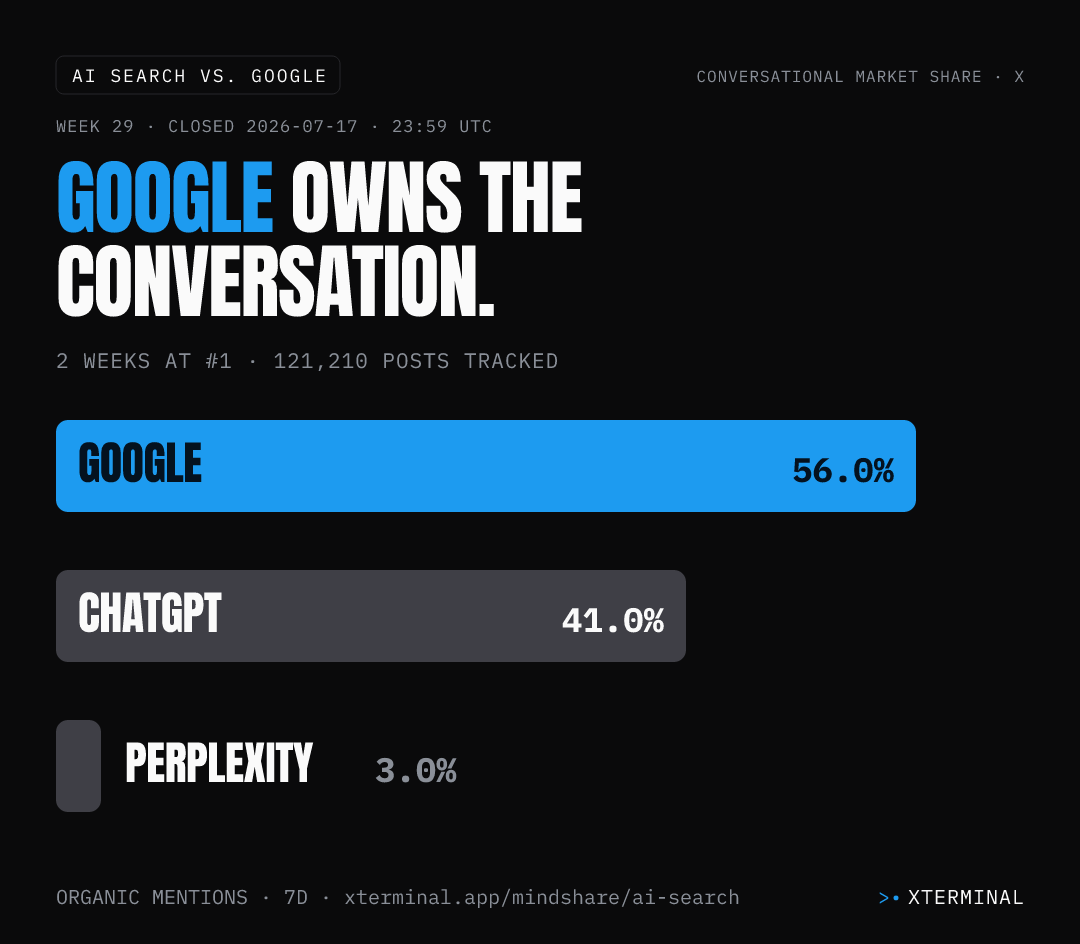The image size is (1080, 944).
Task: Select the ChatGPT 41.0% bar
Action: click(371, 616)
